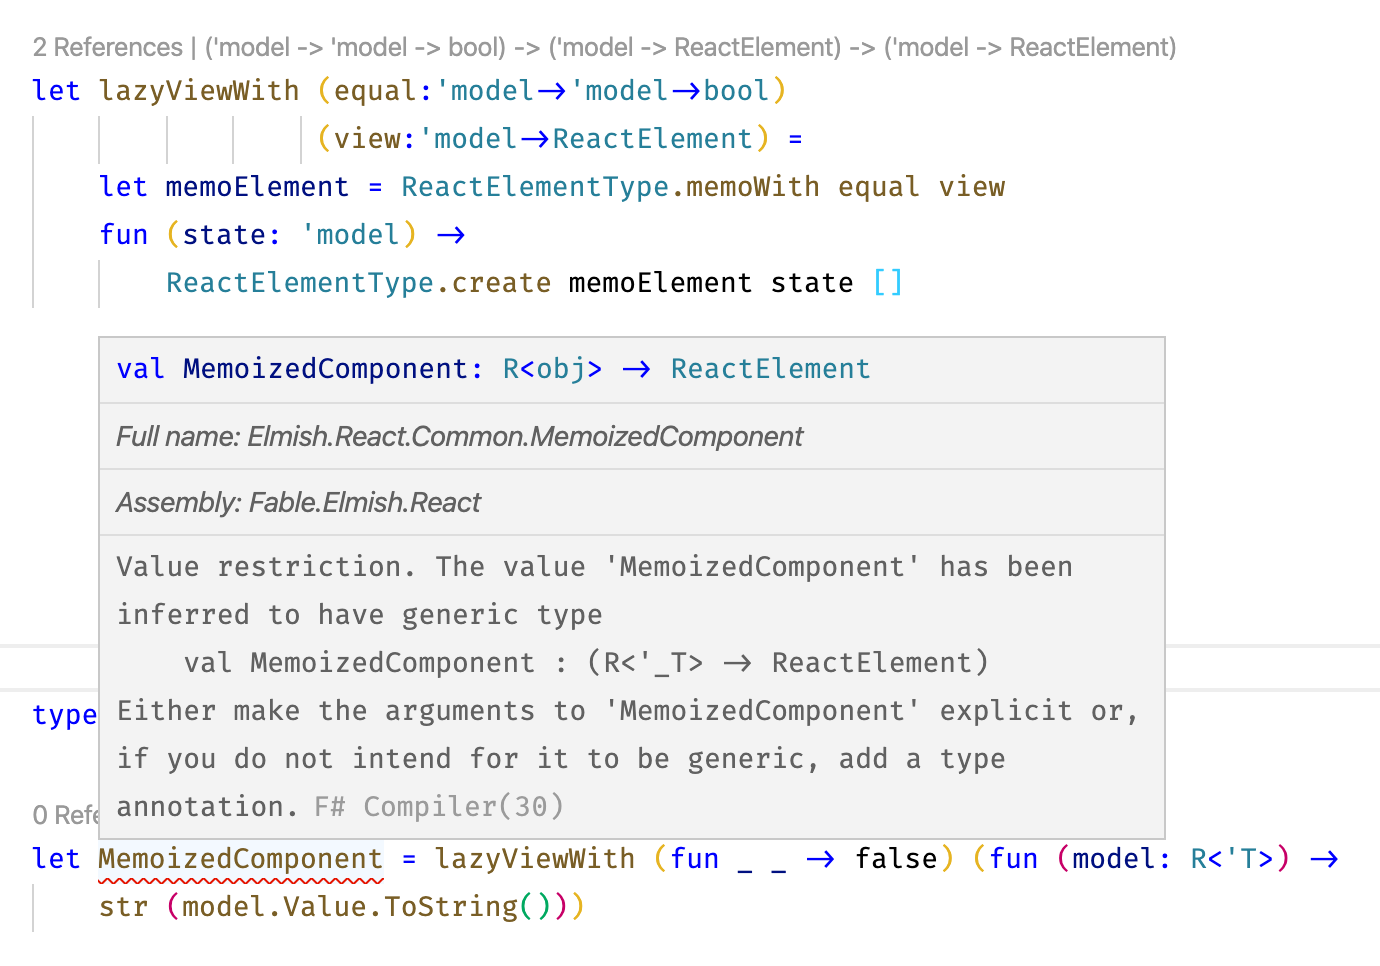
Task: Click the lazyViewWith function name
Action: point(198,90)
